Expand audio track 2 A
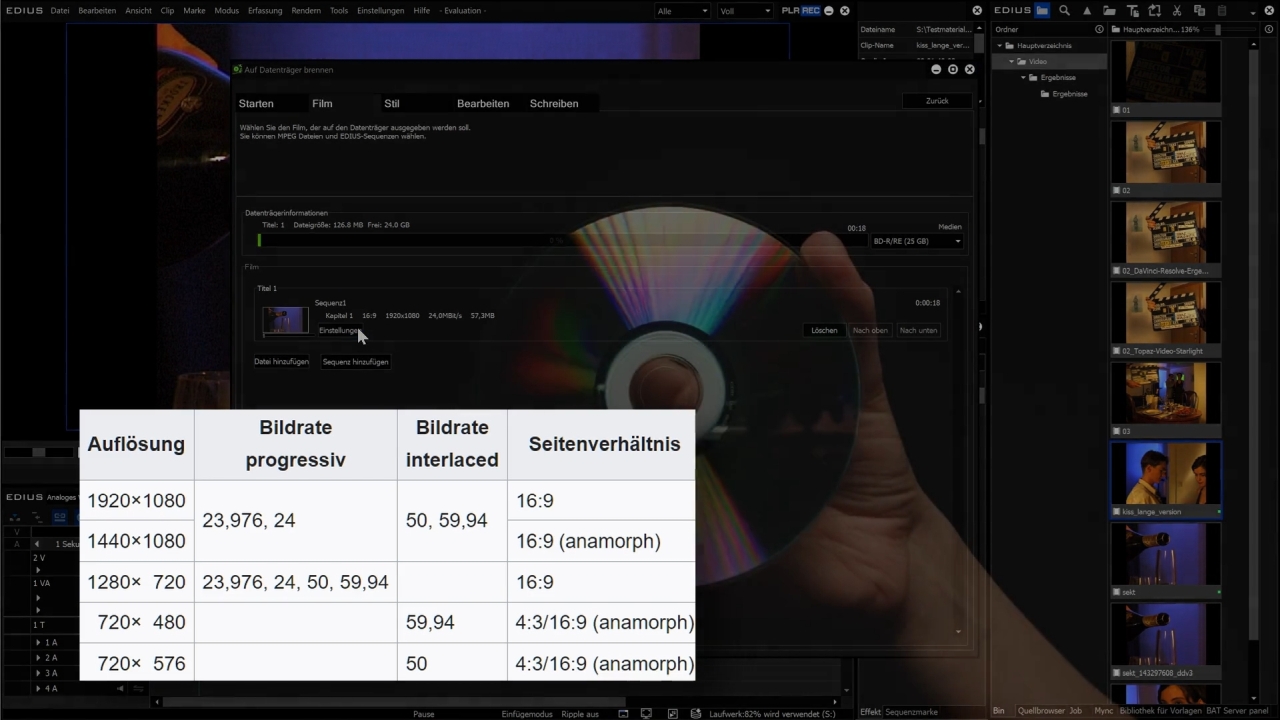 click(x=38, y=658)
